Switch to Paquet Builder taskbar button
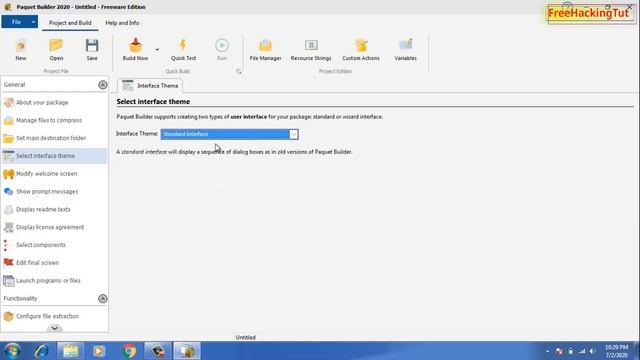 pyautogui.click(x=187, y=351)
